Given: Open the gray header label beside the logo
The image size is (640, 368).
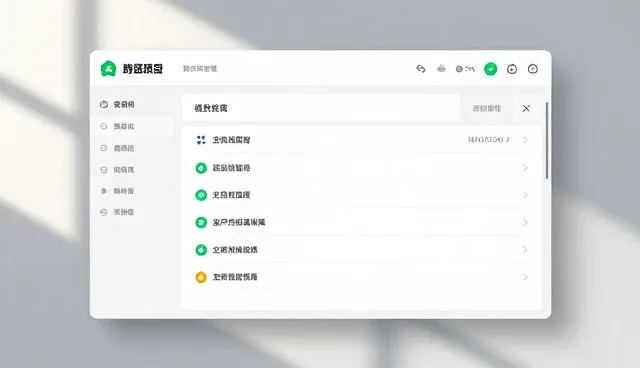Looking at the screenshot, I should [x=200, y=69].
